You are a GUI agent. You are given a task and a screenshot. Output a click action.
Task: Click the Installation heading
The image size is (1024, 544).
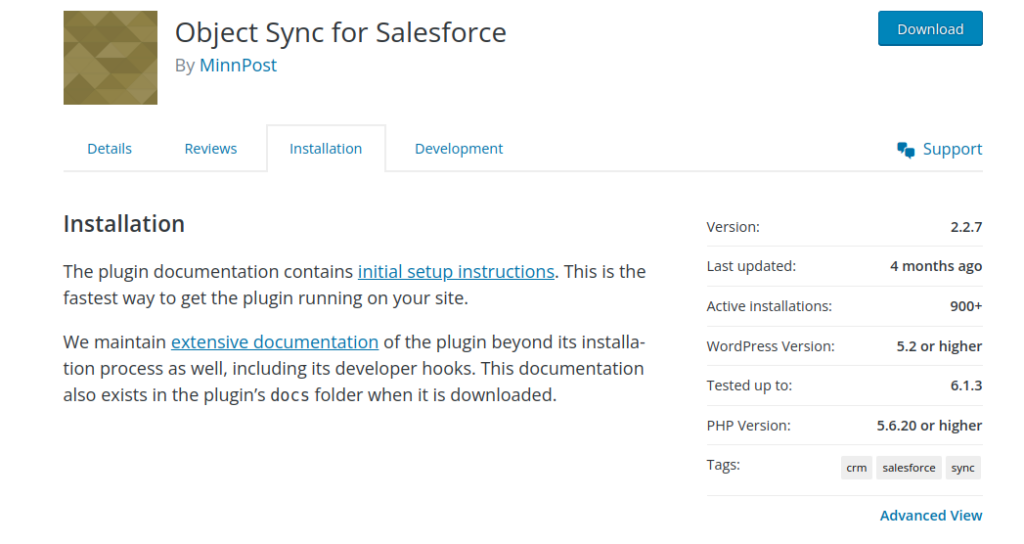[124, 224]
